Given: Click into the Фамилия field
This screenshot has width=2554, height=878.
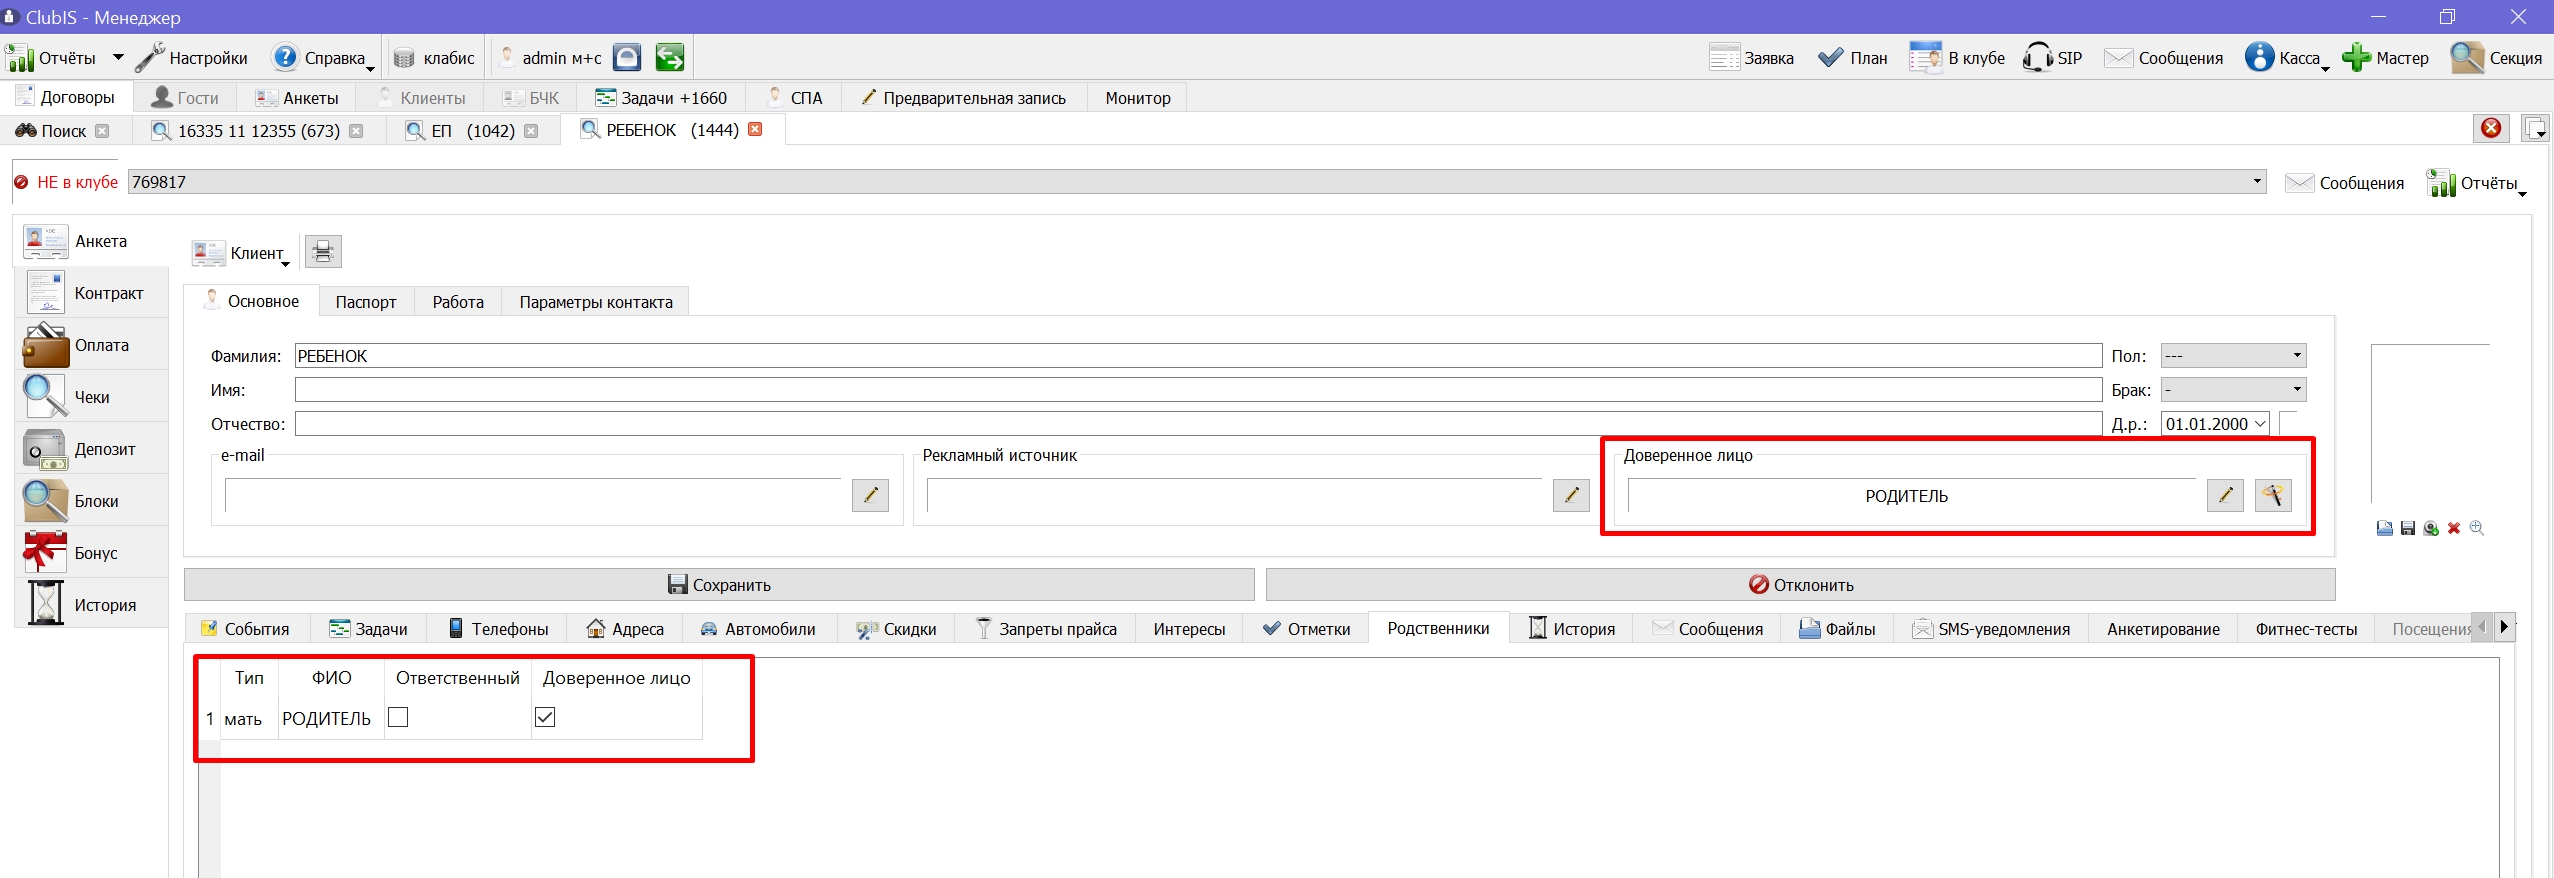Looking at the screenshot, I should click(1198, 356).
